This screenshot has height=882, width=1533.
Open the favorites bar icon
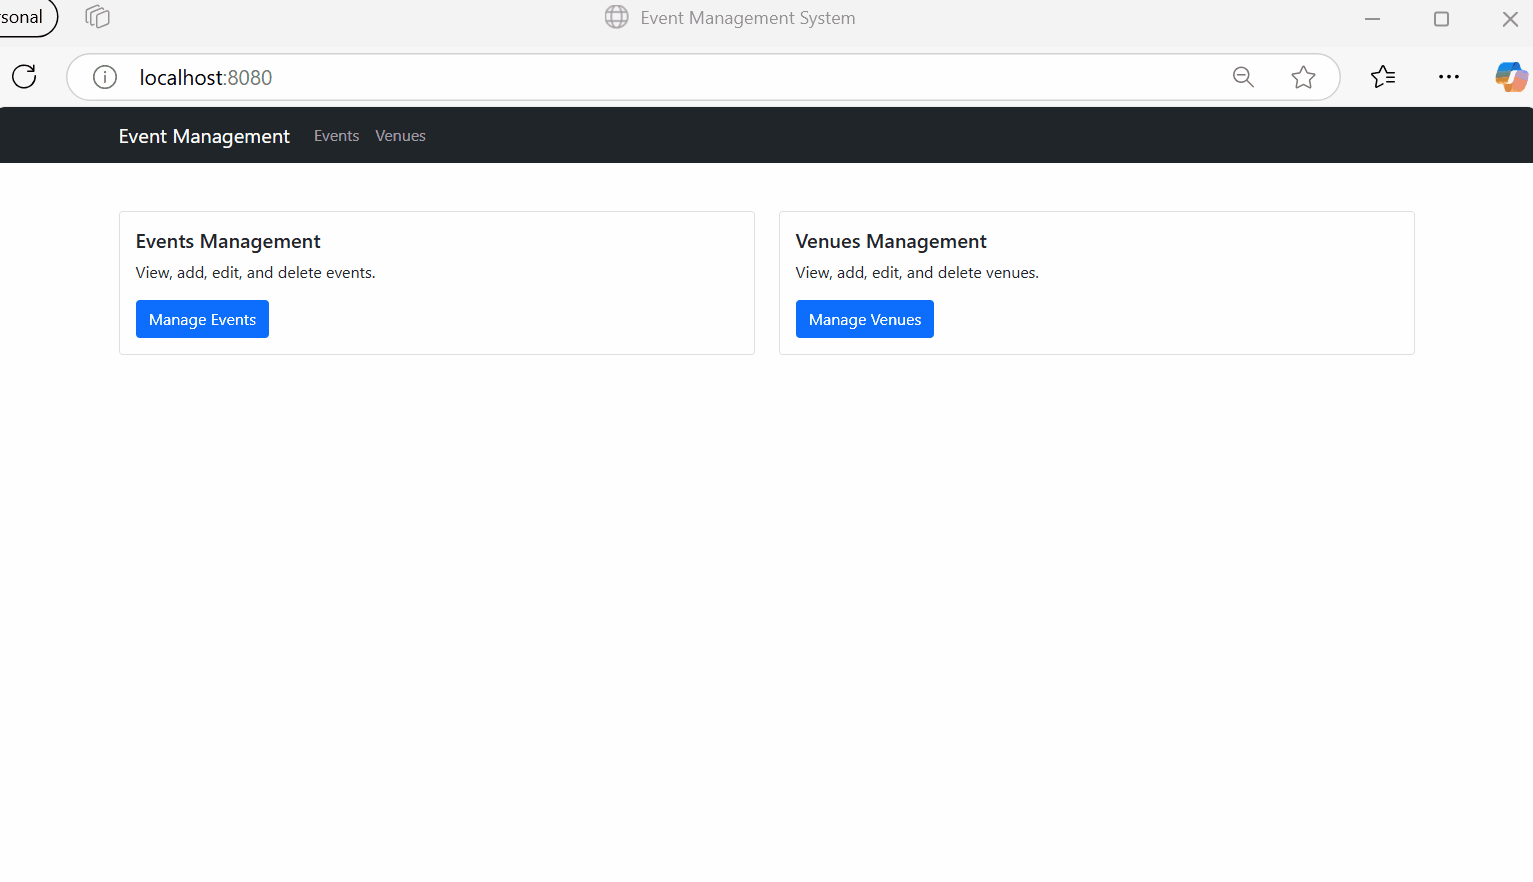pos(1383,76)
